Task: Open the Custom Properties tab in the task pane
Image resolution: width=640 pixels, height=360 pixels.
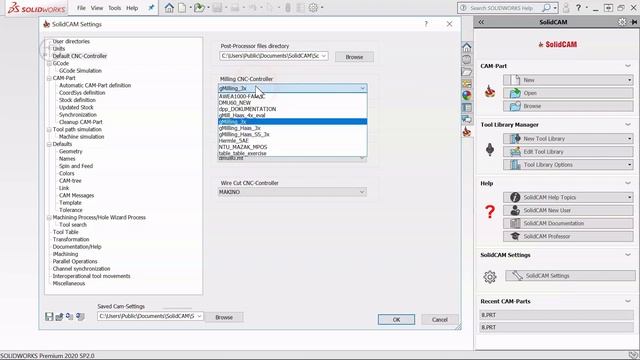Action: click(x=467, y=108)
